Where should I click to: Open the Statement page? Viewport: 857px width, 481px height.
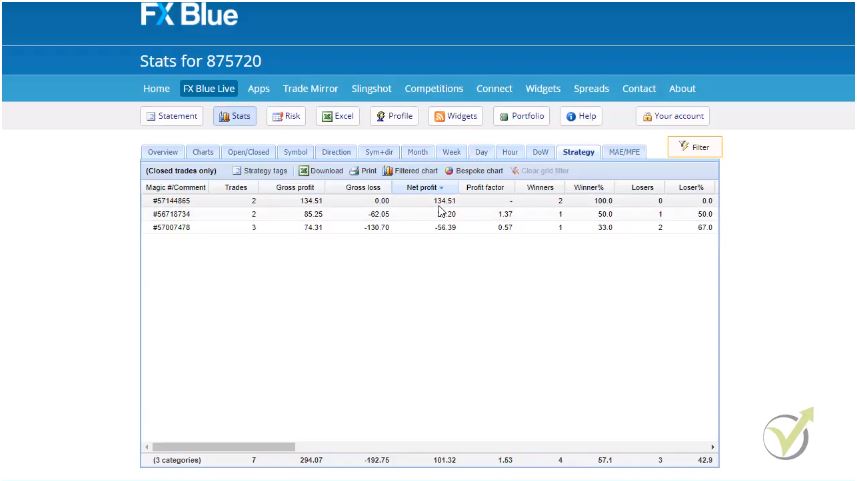click(x=172, y=116)
